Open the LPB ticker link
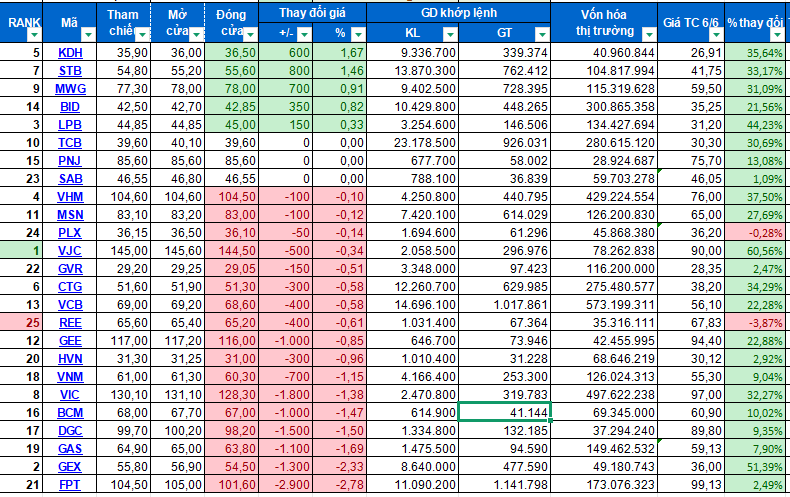The width and height of the screenshot is (790, 497). [x=70, y=125]
